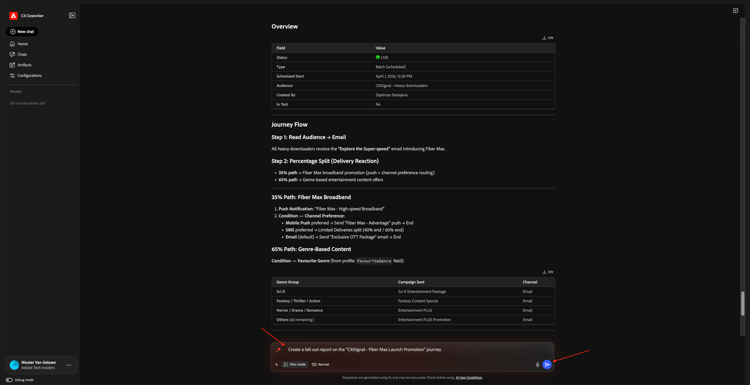Click the "Mobile Push preferred" bullet line
Viewport: 750px width, 385px height.
[x=350, y=223]
